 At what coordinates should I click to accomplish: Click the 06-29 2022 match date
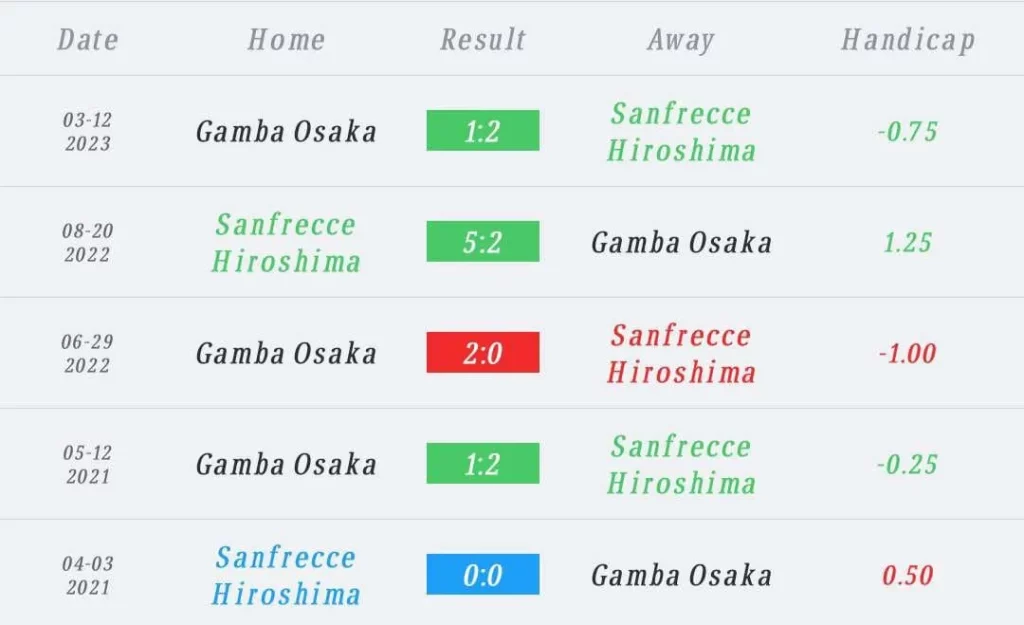point(88,353)
